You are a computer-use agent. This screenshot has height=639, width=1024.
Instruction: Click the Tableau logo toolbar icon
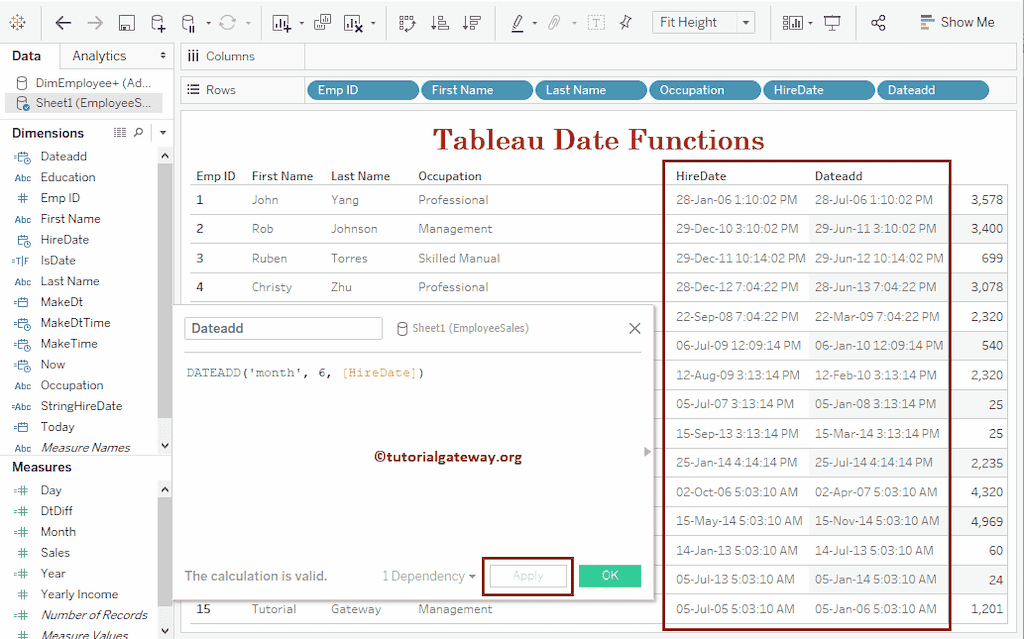[17, 21]
